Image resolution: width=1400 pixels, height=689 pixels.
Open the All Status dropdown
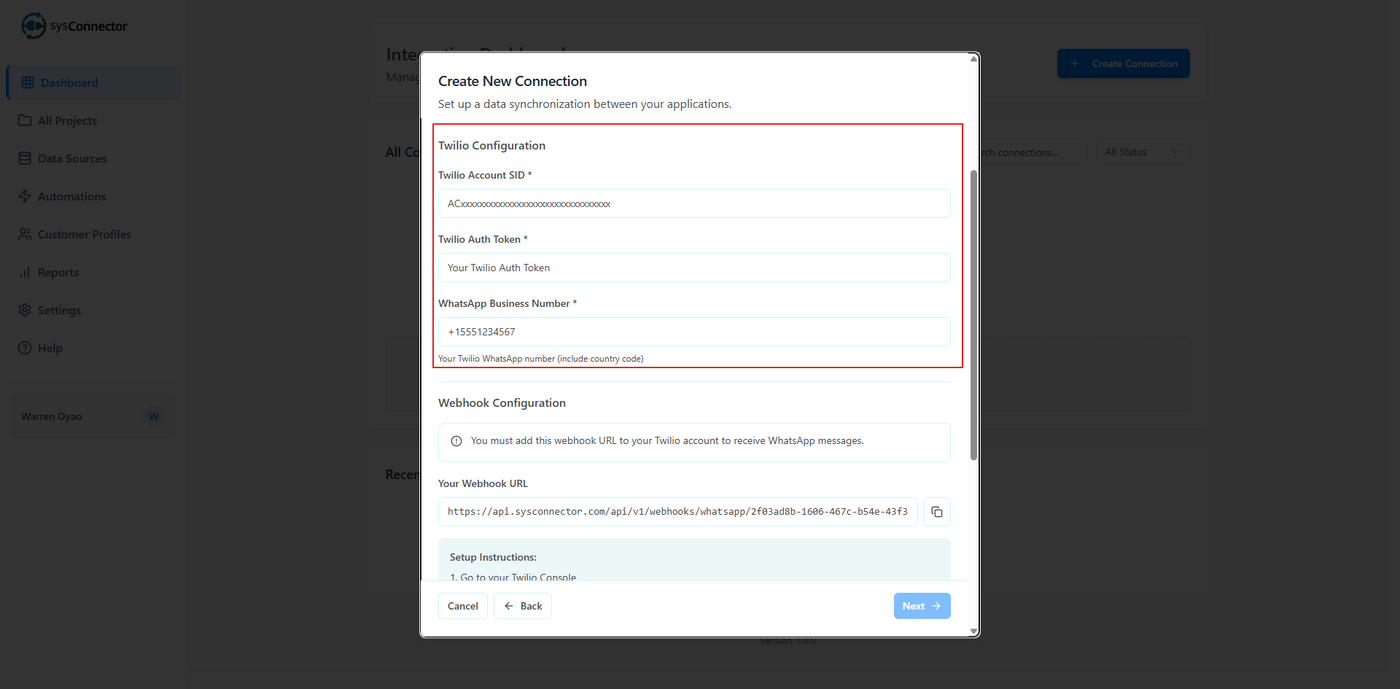1142,152
